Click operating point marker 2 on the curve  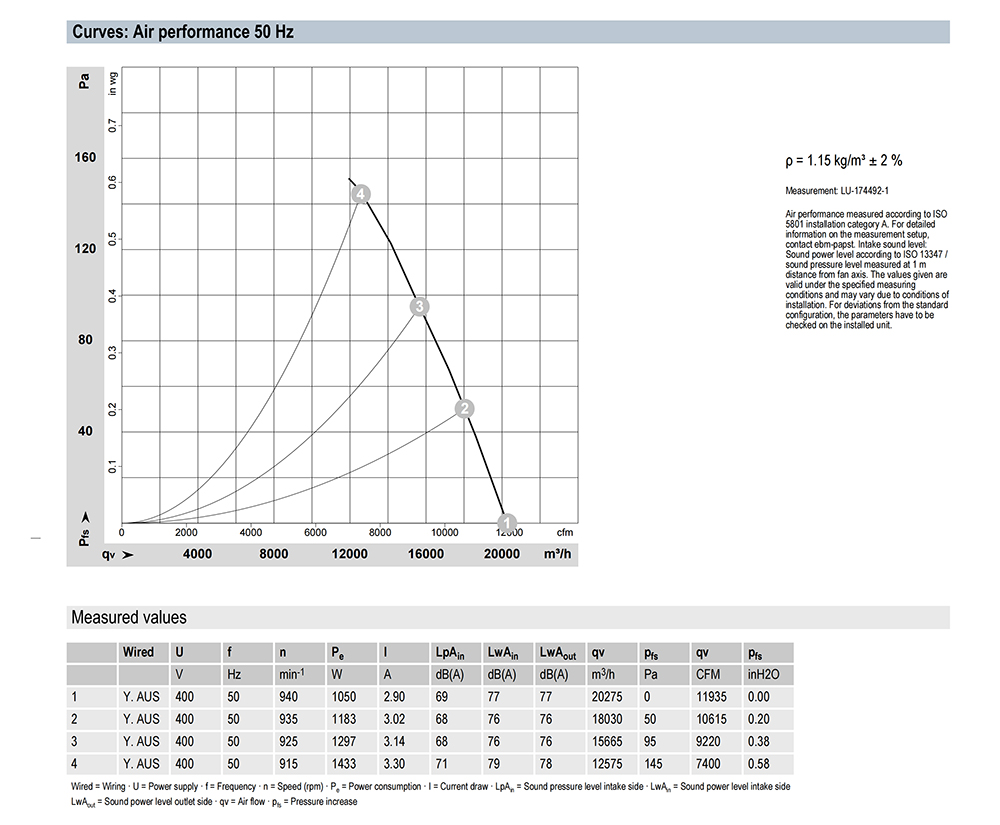point(464,408)
